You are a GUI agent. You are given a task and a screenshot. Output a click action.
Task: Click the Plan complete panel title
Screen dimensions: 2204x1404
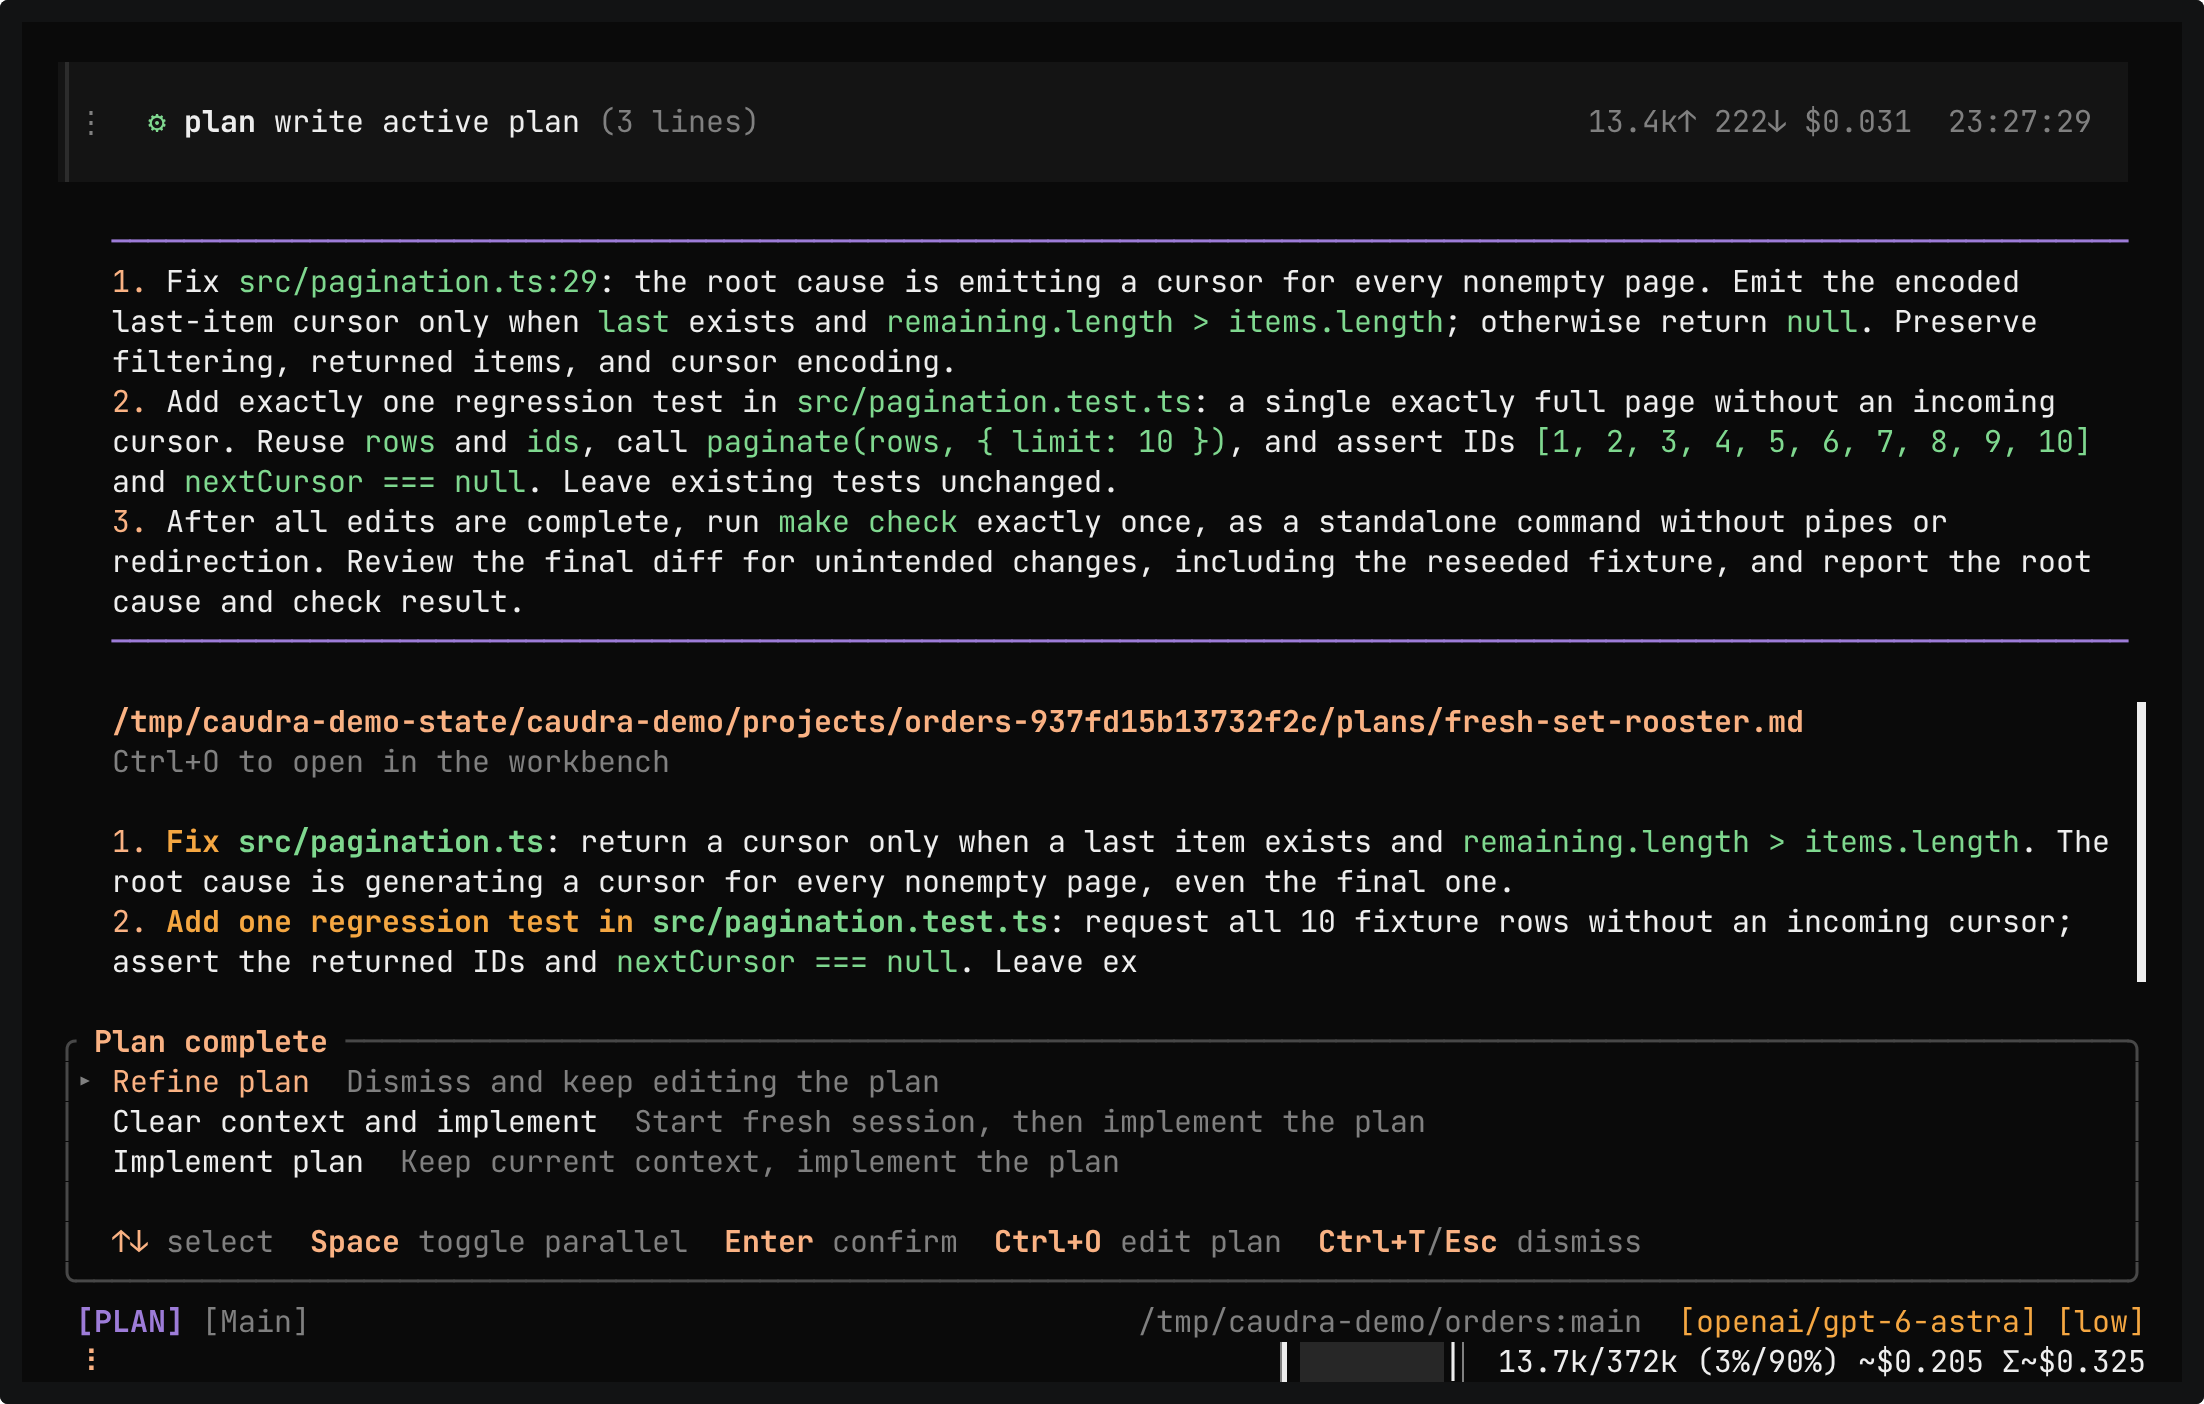click(x=210, y=1042)
